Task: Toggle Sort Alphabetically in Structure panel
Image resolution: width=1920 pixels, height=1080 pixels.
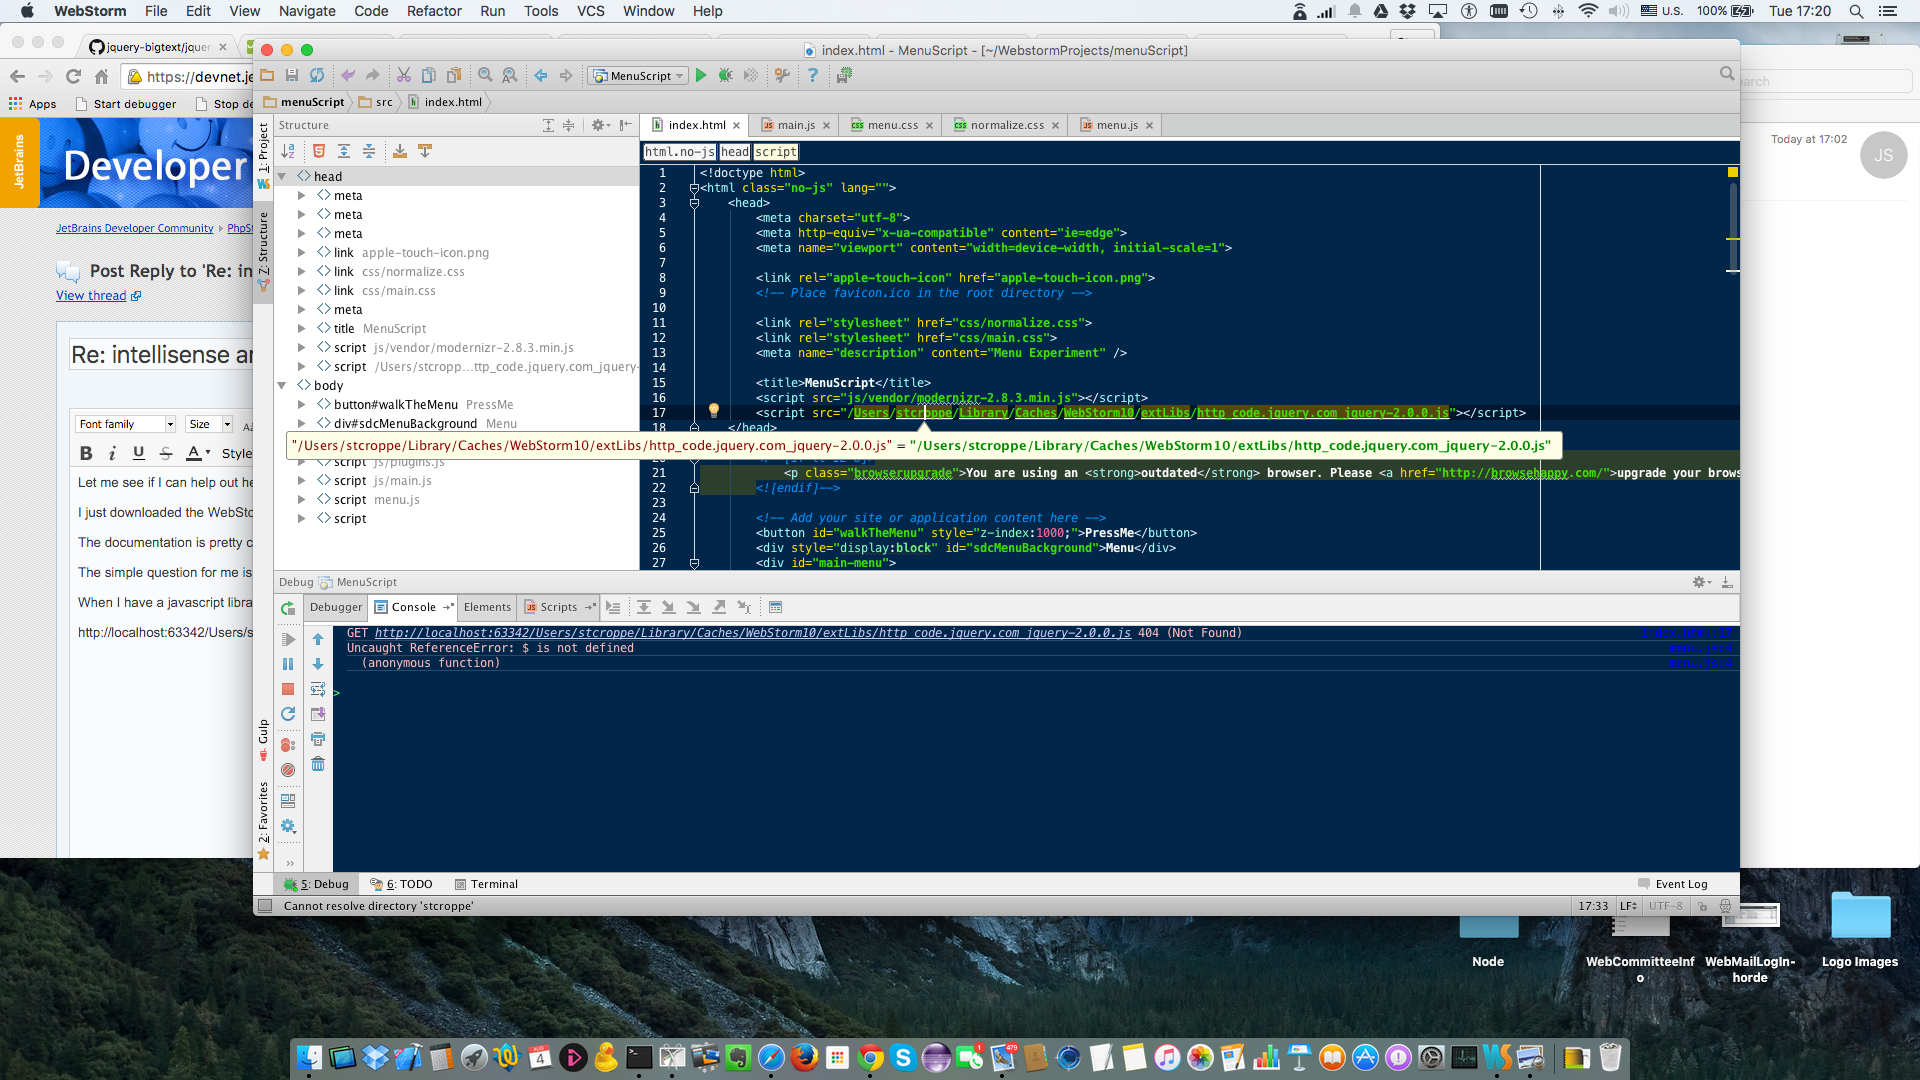Action: pos(288,151)
